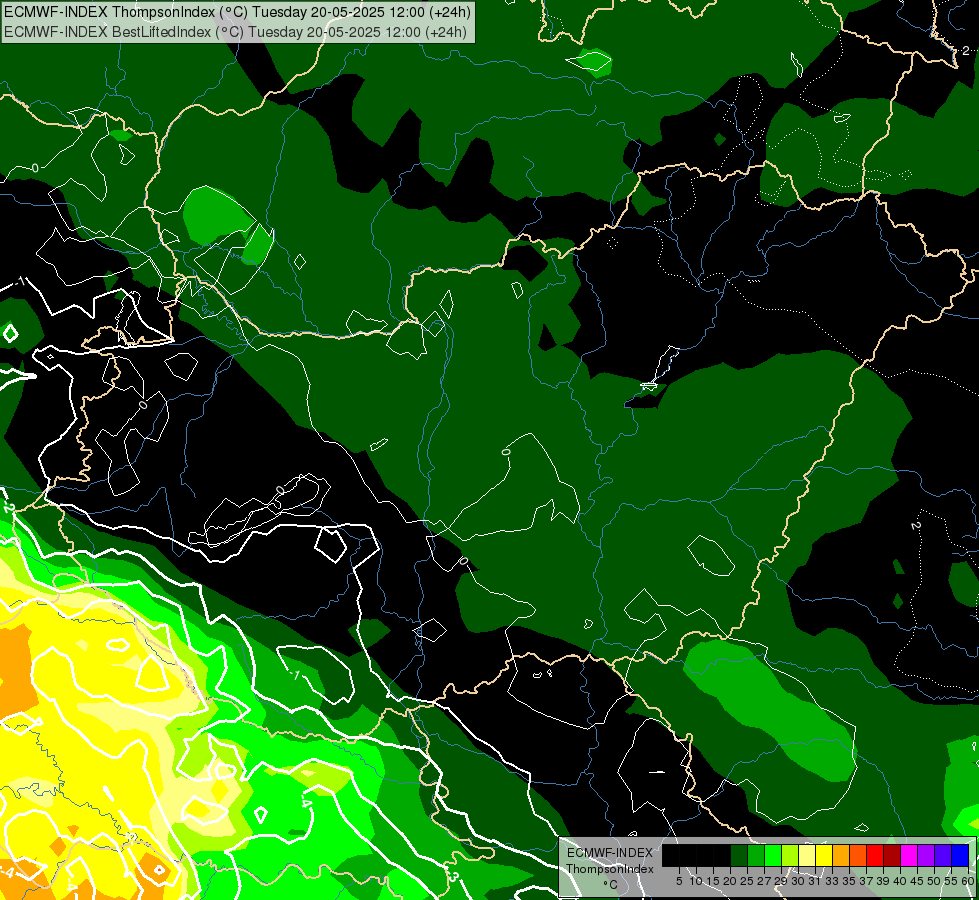Click the ECMWF-INDEX ThompsonIndex title line
The image size is (979, 900).
(237, 12)
